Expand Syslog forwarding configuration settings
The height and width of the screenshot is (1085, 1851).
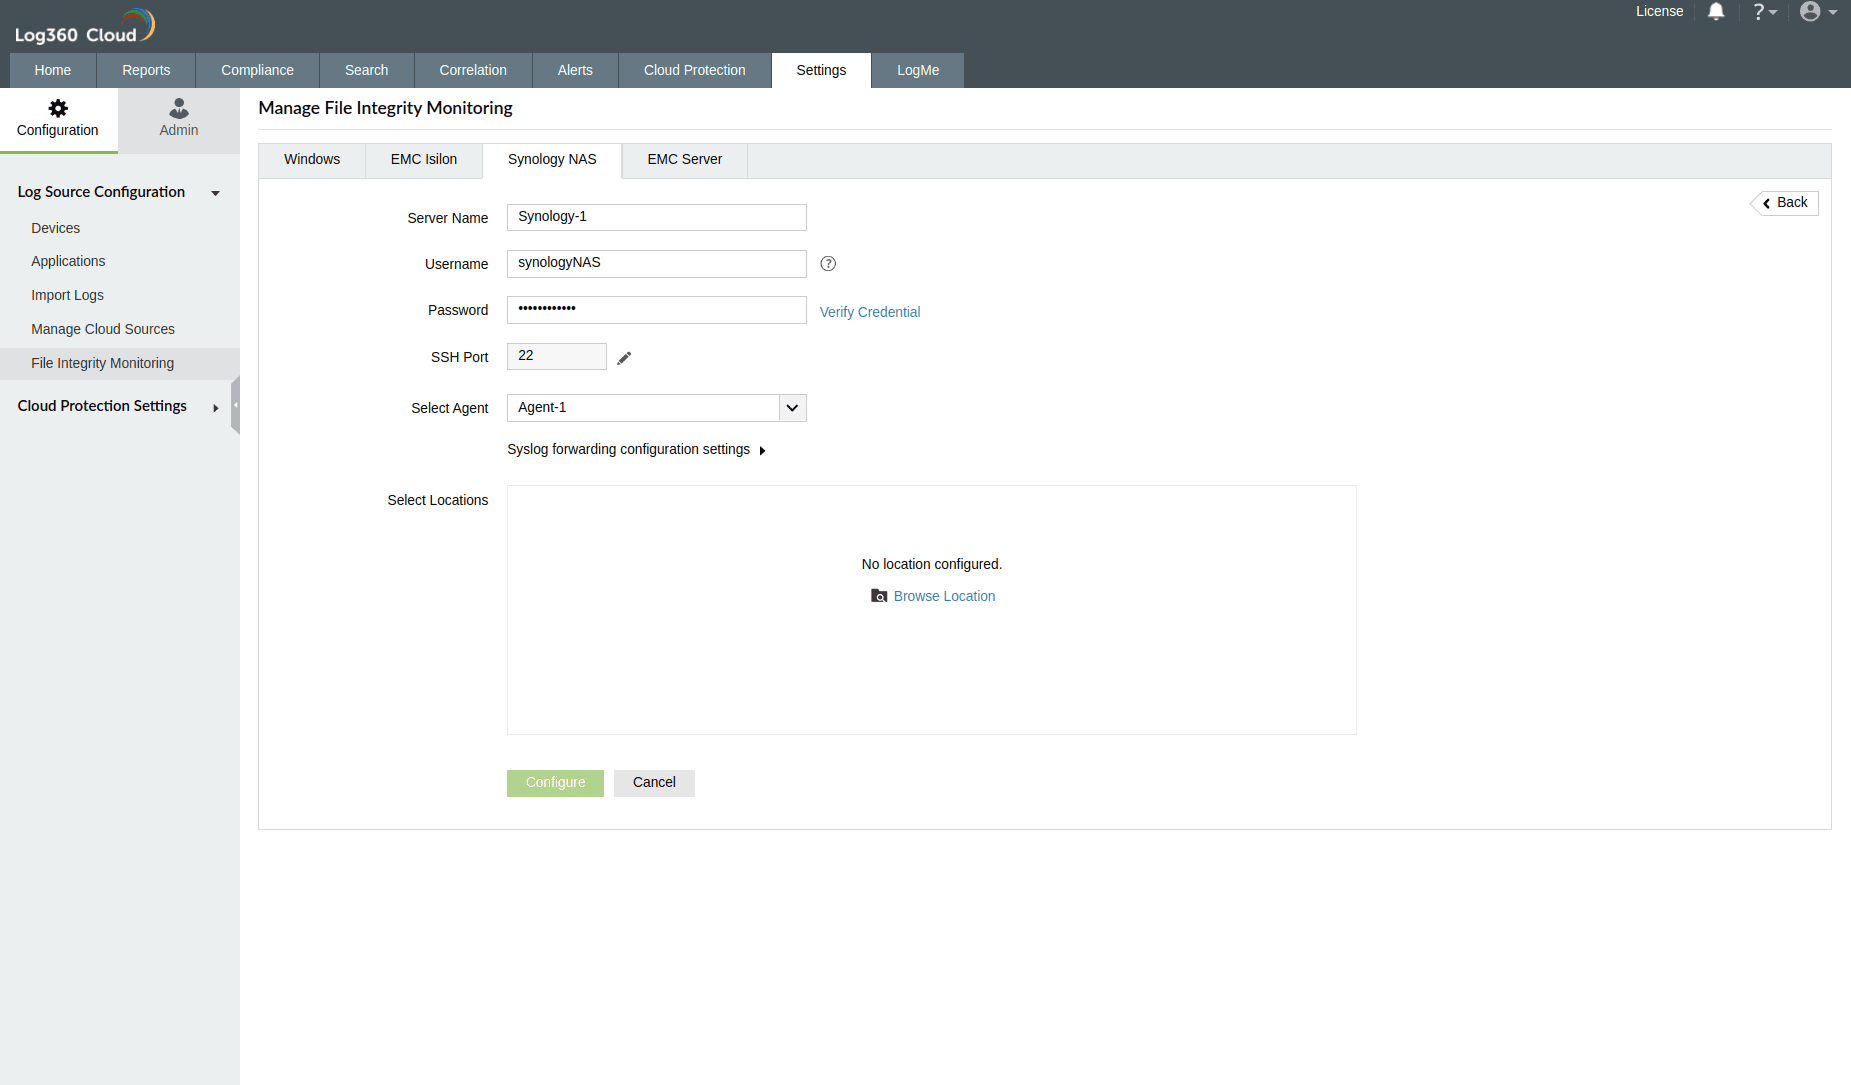click(636, 450)
